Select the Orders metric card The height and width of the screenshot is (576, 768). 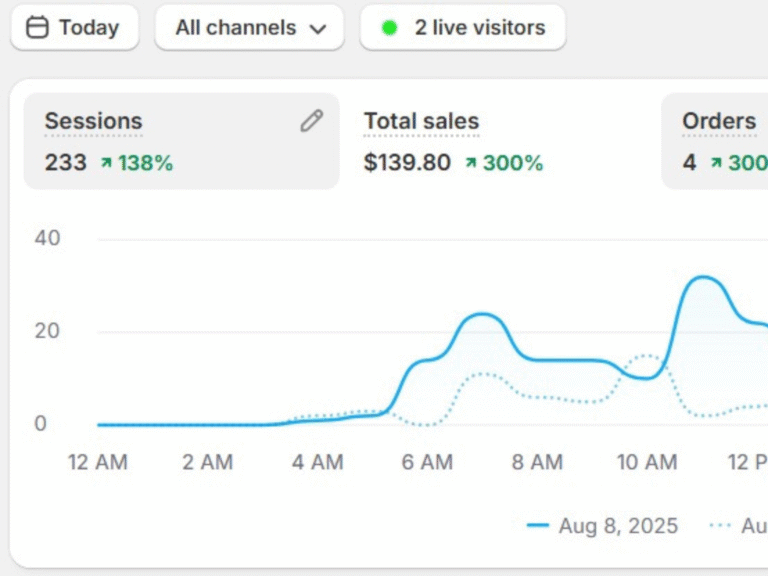pos(715,141)
